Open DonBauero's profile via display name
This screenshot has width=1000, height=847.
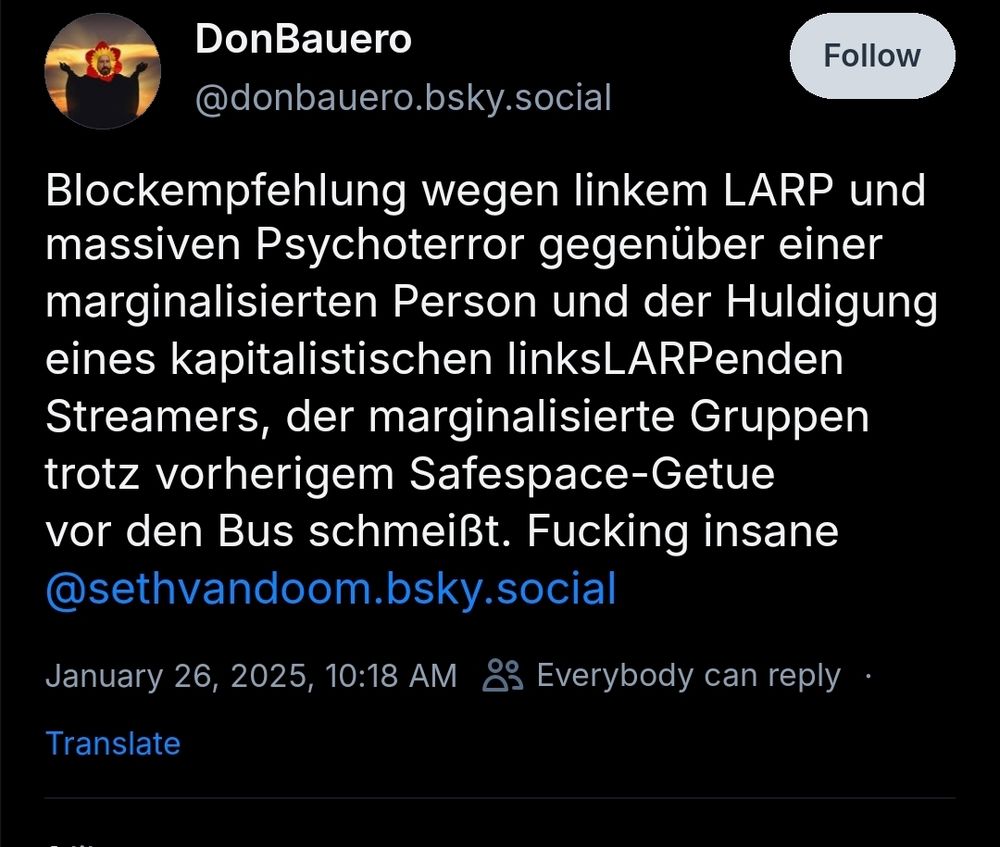(x=302, y=39)
